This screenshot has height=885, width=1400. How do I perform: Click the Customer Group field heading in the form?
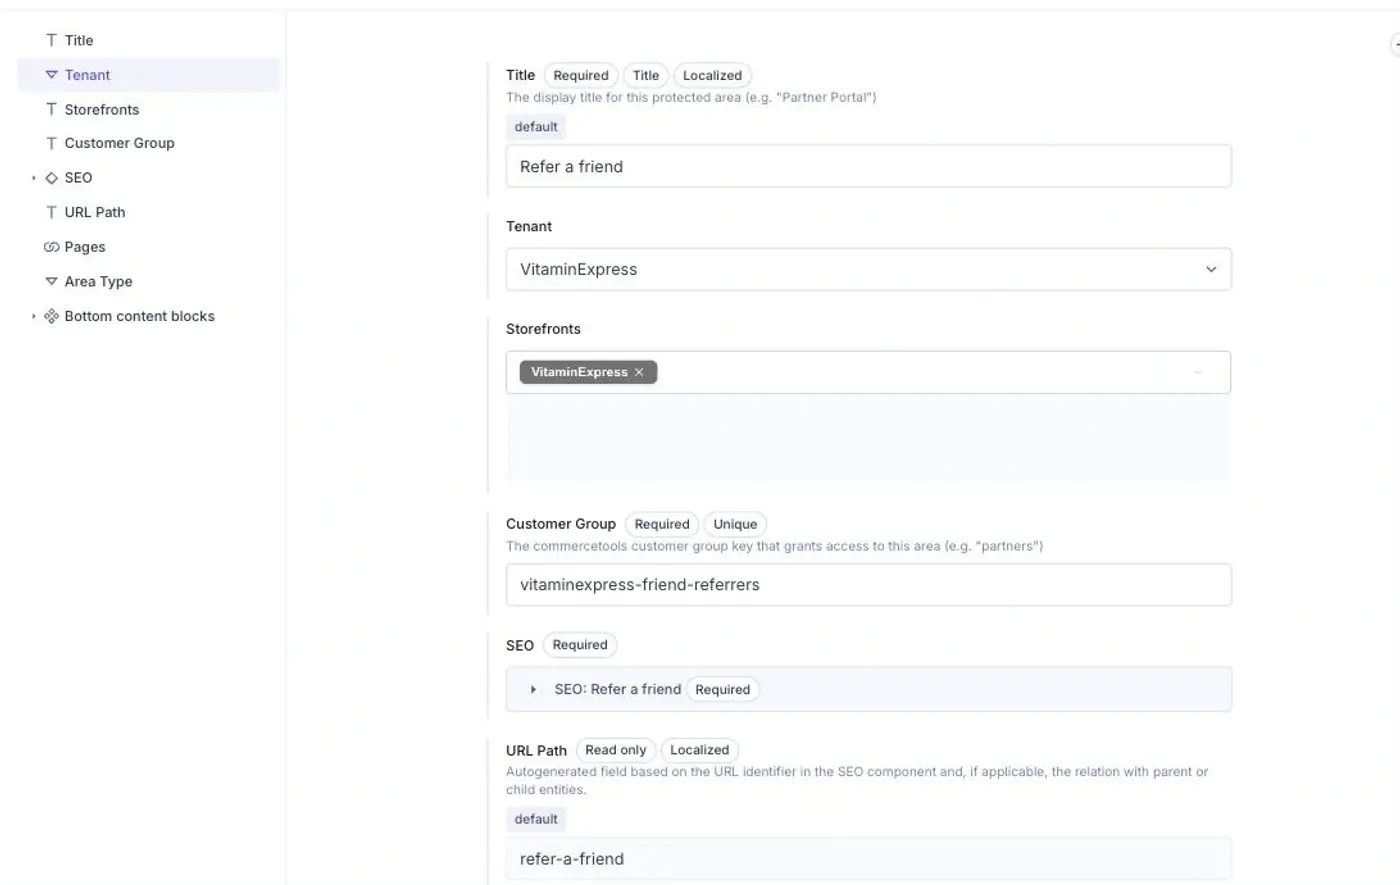click(x=561, y=524)
